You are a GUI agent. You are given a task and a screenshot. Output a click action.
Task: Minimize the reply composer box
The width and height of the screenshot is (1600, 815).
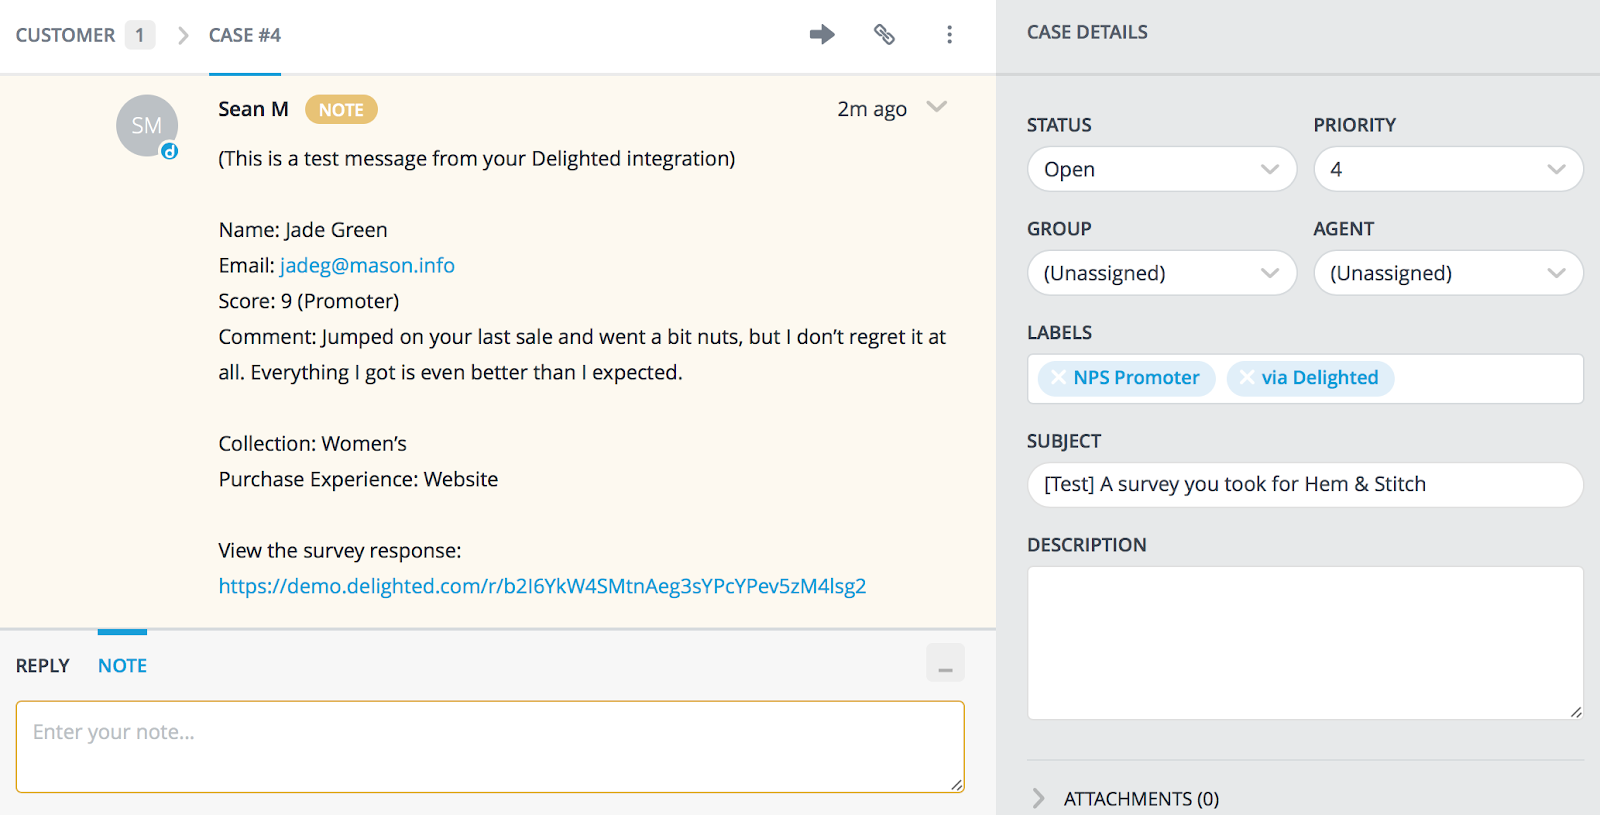point(945,663)
